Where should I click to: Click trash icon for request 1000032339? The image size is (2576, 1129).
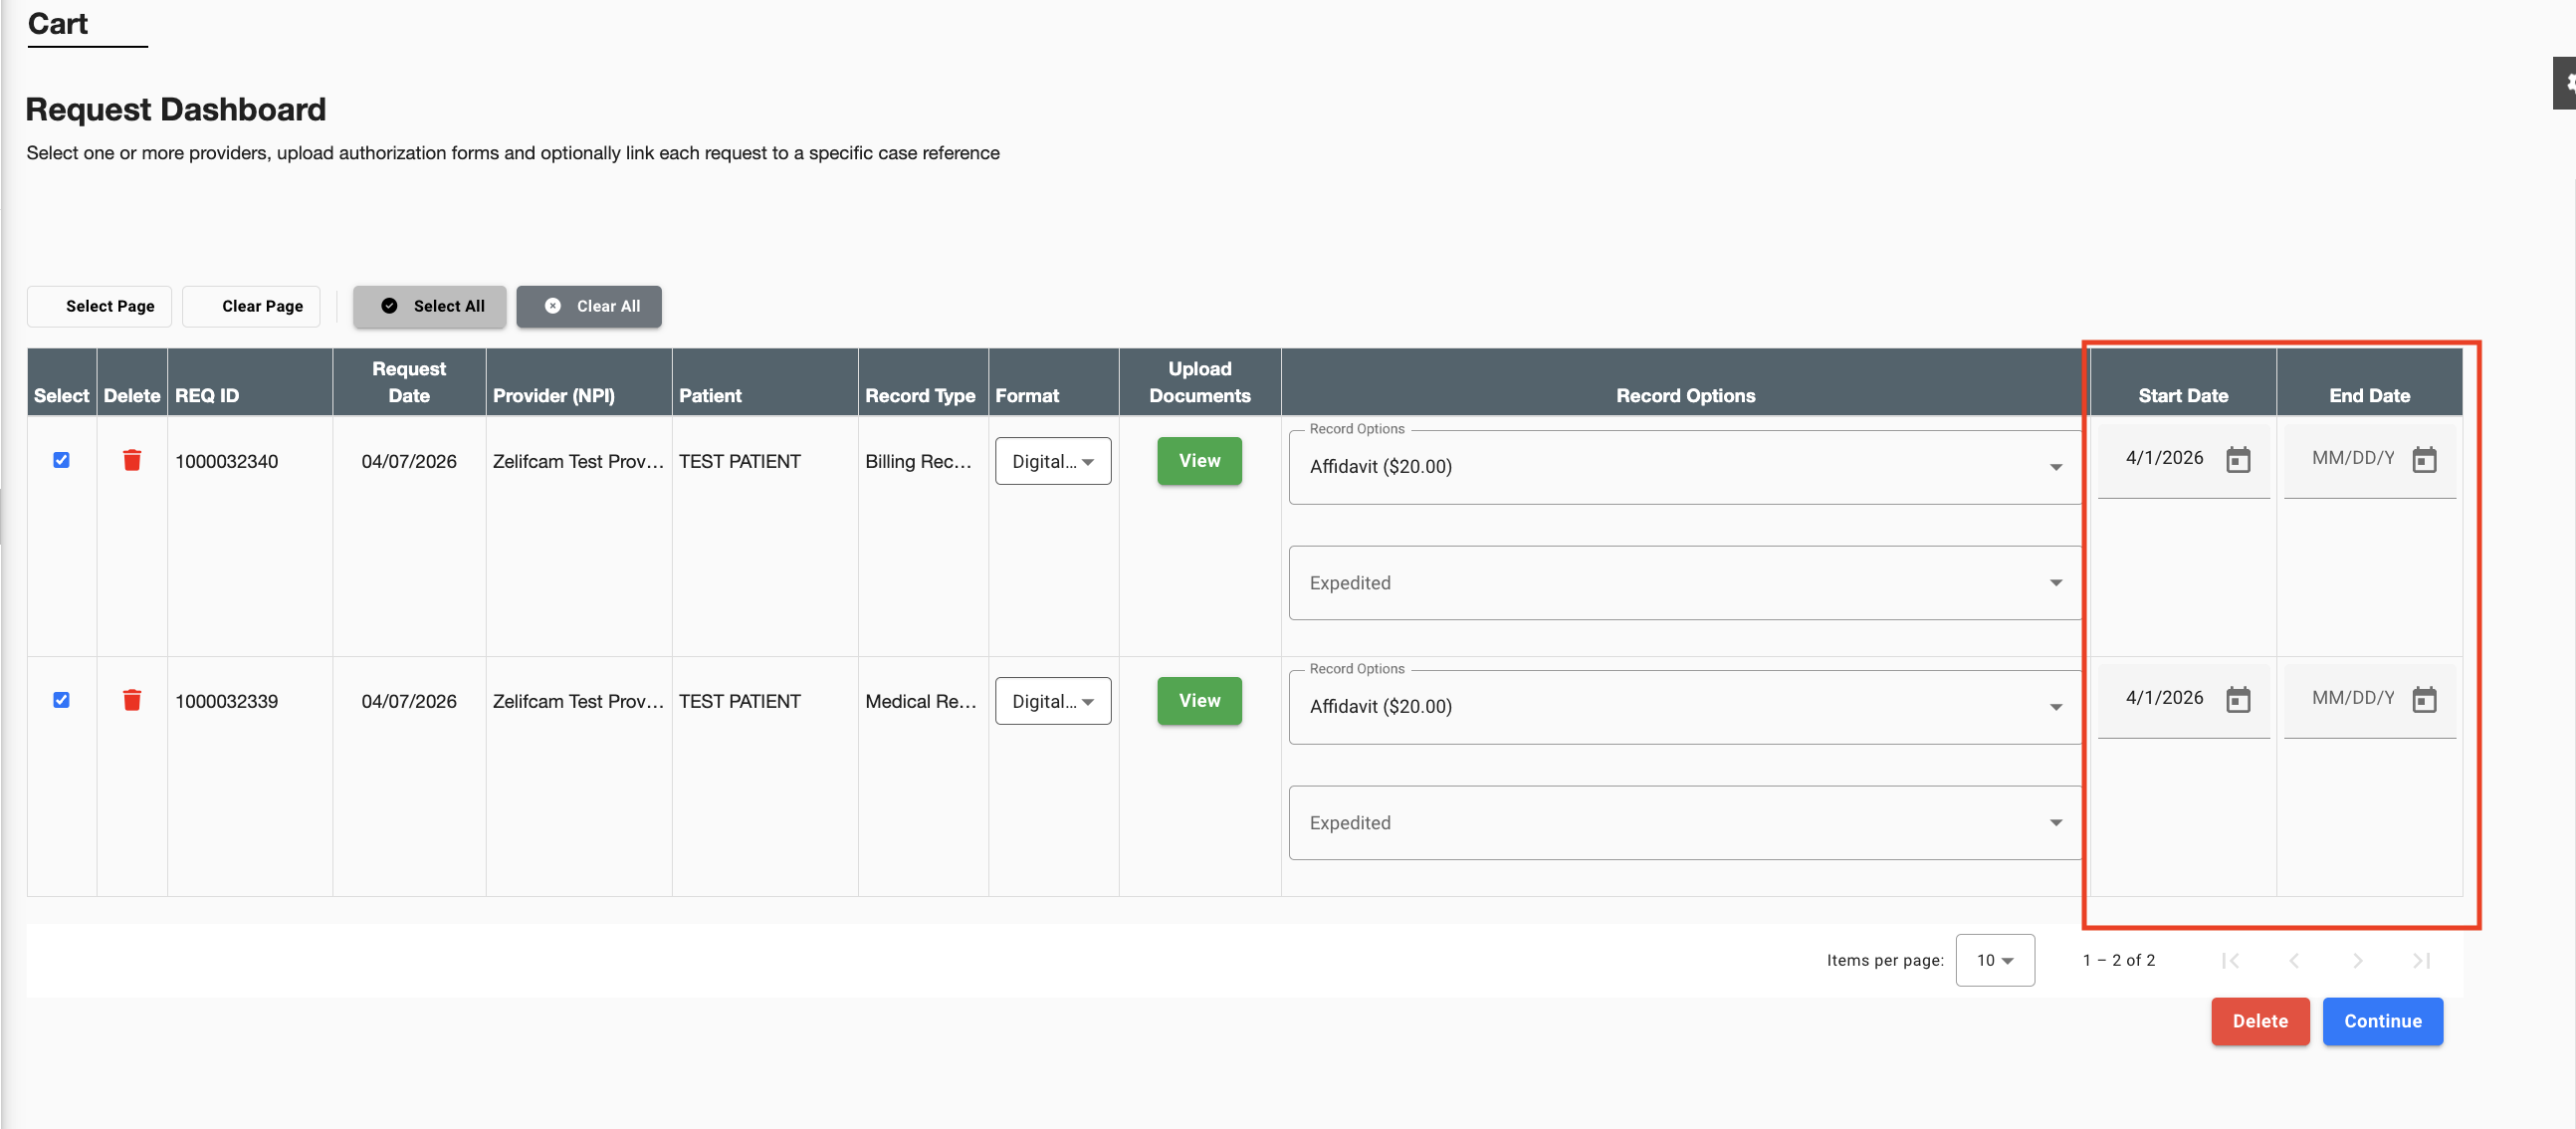pos(131,700)
